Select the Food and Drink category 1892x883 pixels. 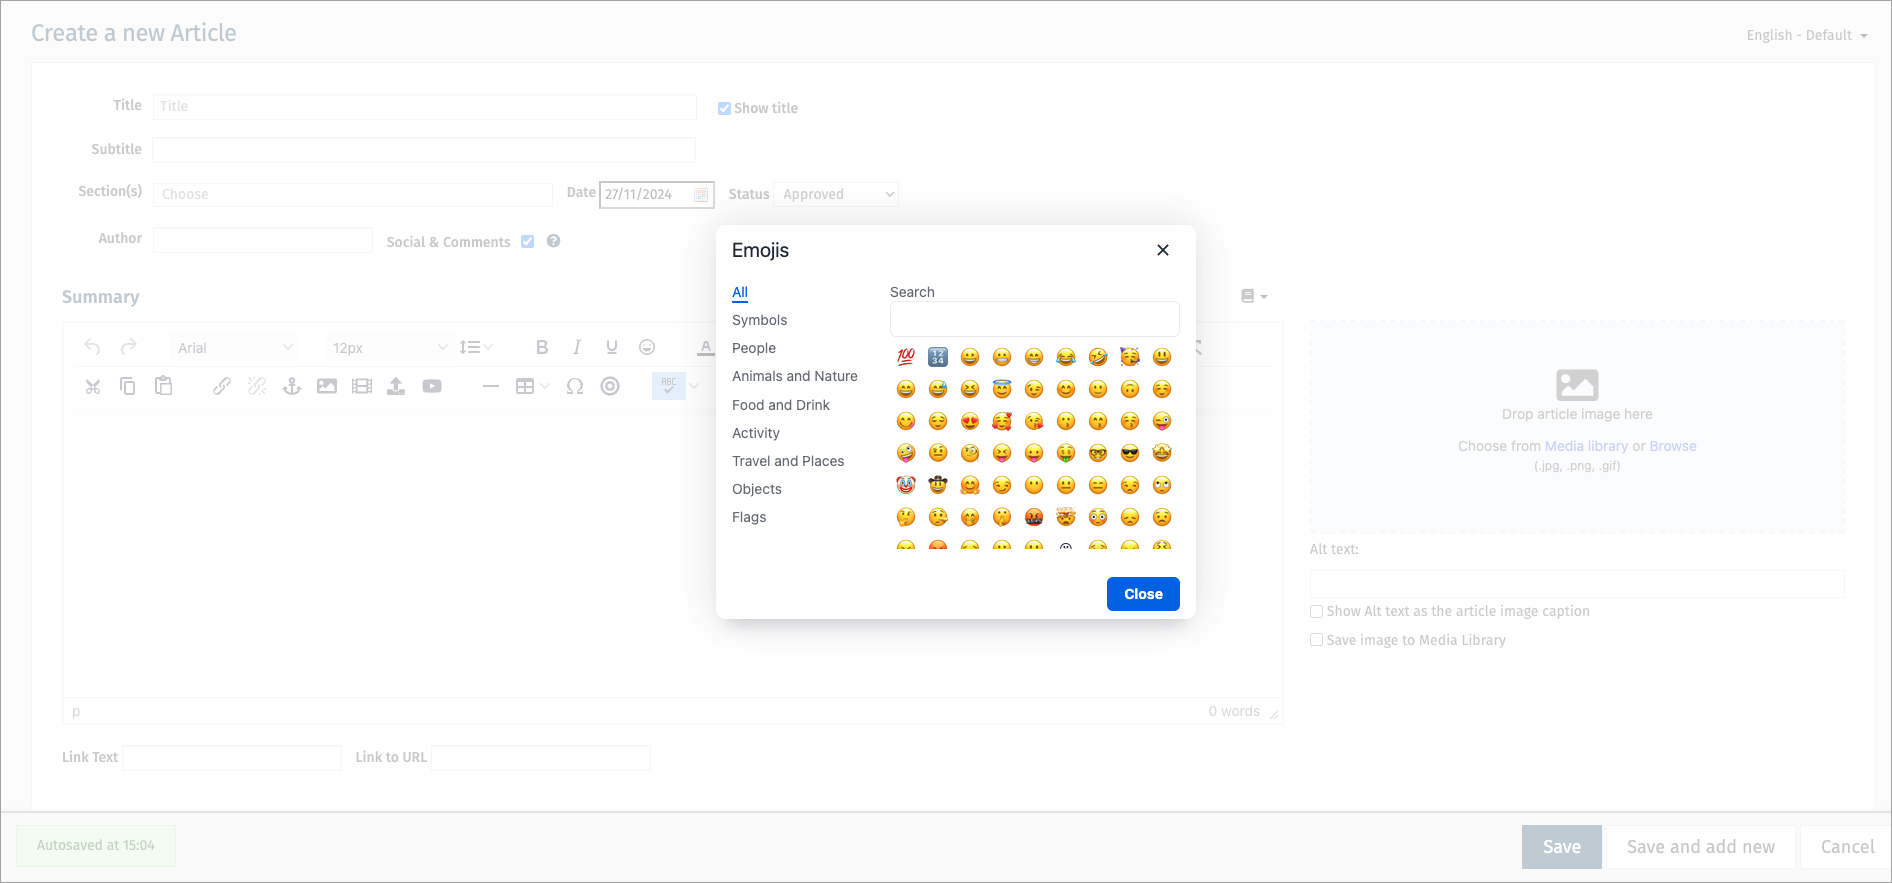point(781,405)
